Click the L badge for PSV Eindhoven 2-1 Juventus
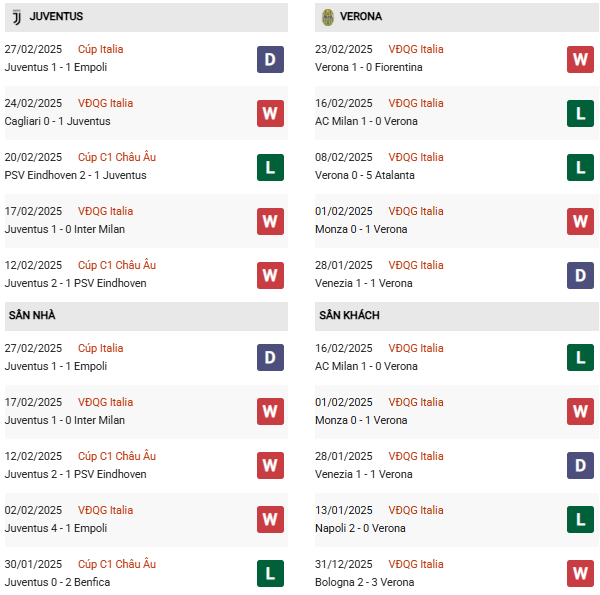Screen dimensions: 600x595 pyautogui.click(x=270, y=167)
